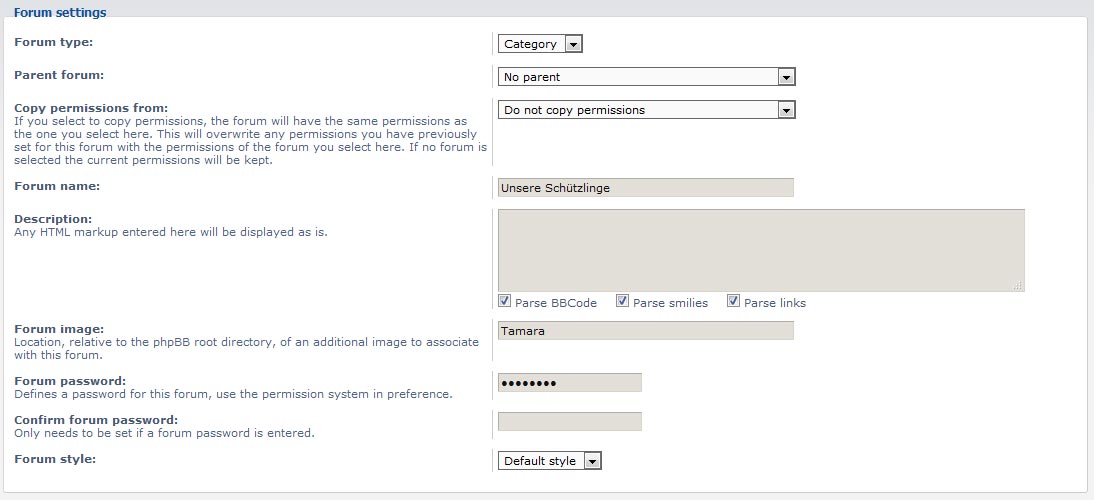Click the Forum password masked field
Image resolution: width=1094 pixels, height=500 pixels.
(569, 383)
